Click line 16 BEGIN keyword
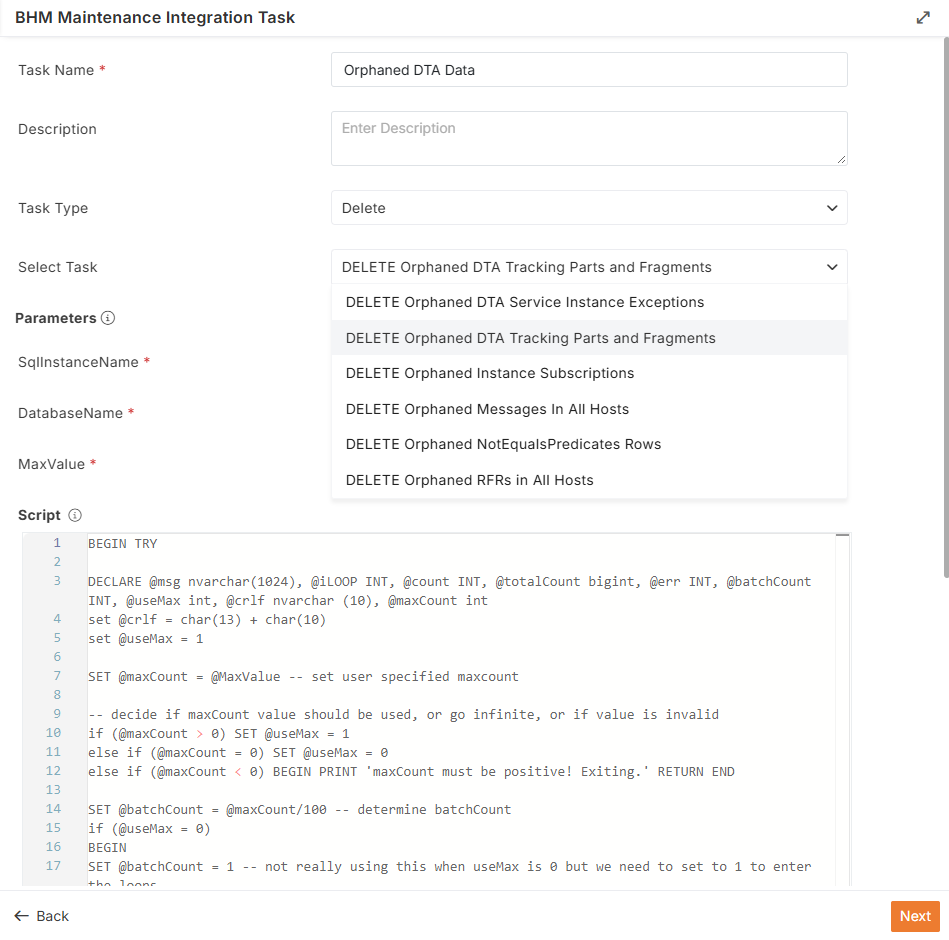 pyautogui.click(x=107, y=847)
